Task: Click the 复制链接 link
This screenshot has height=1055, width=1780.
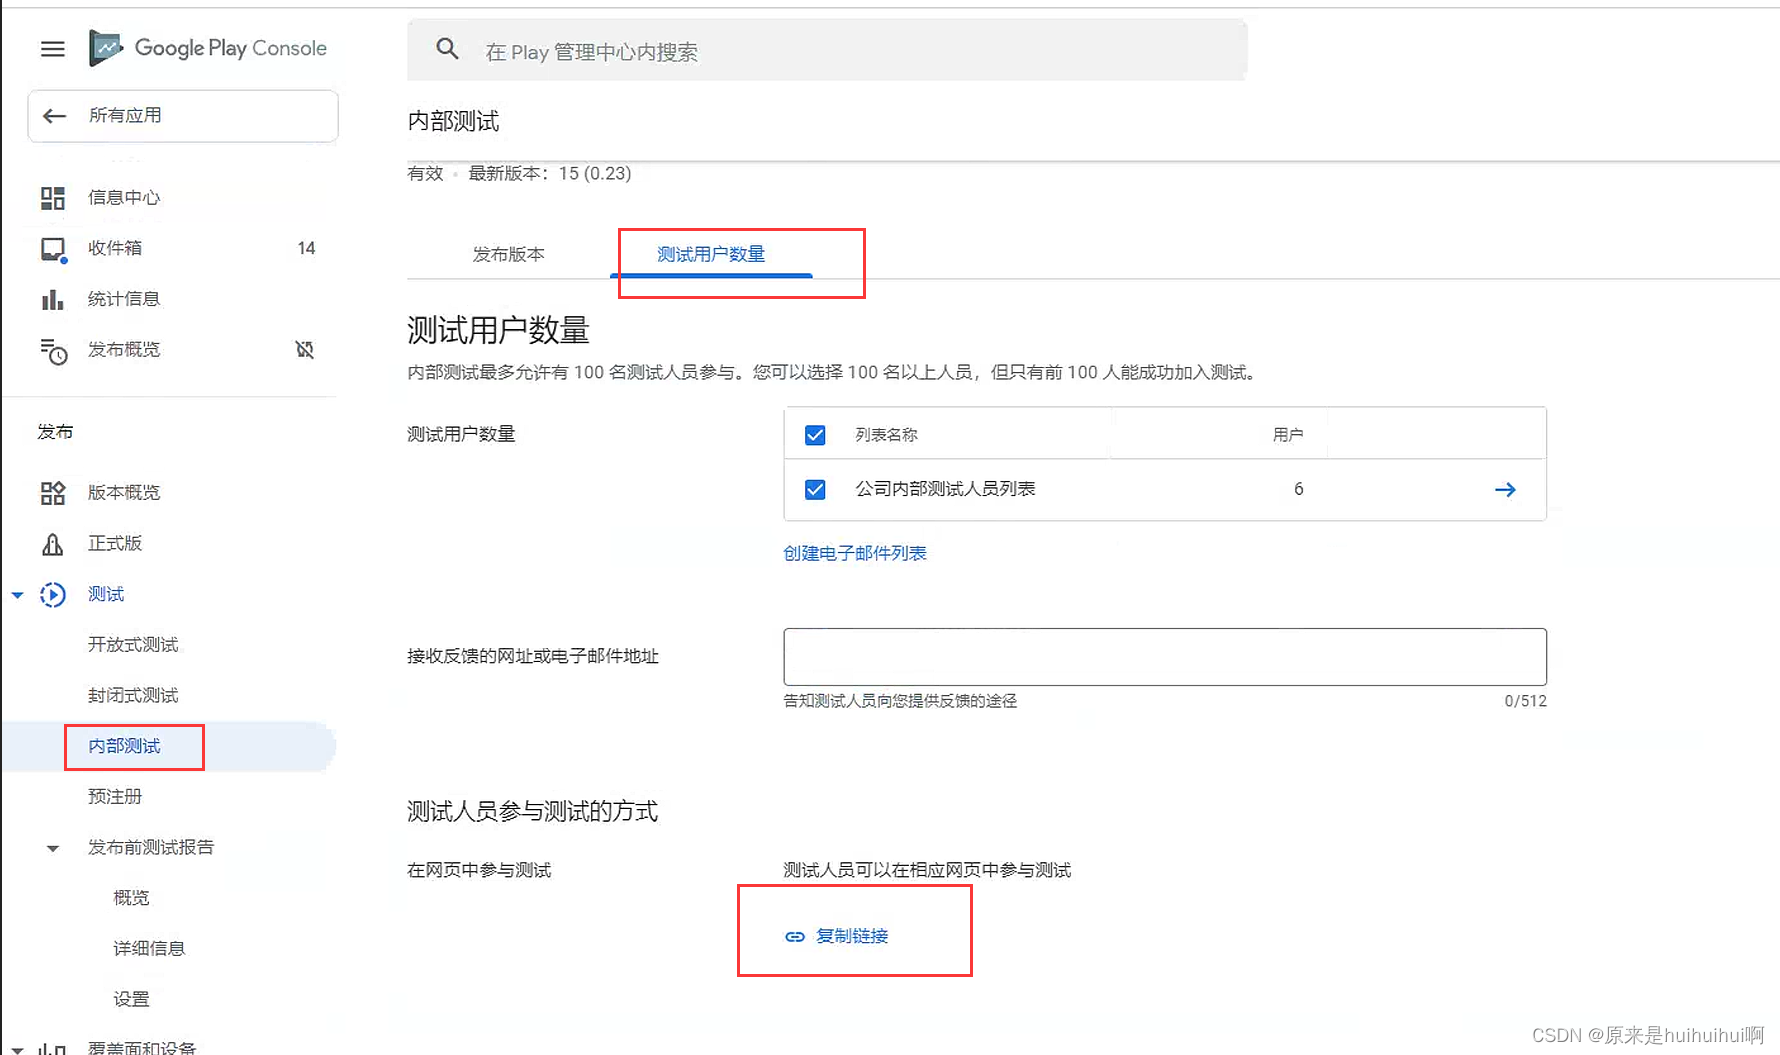Action: (852, 936)
